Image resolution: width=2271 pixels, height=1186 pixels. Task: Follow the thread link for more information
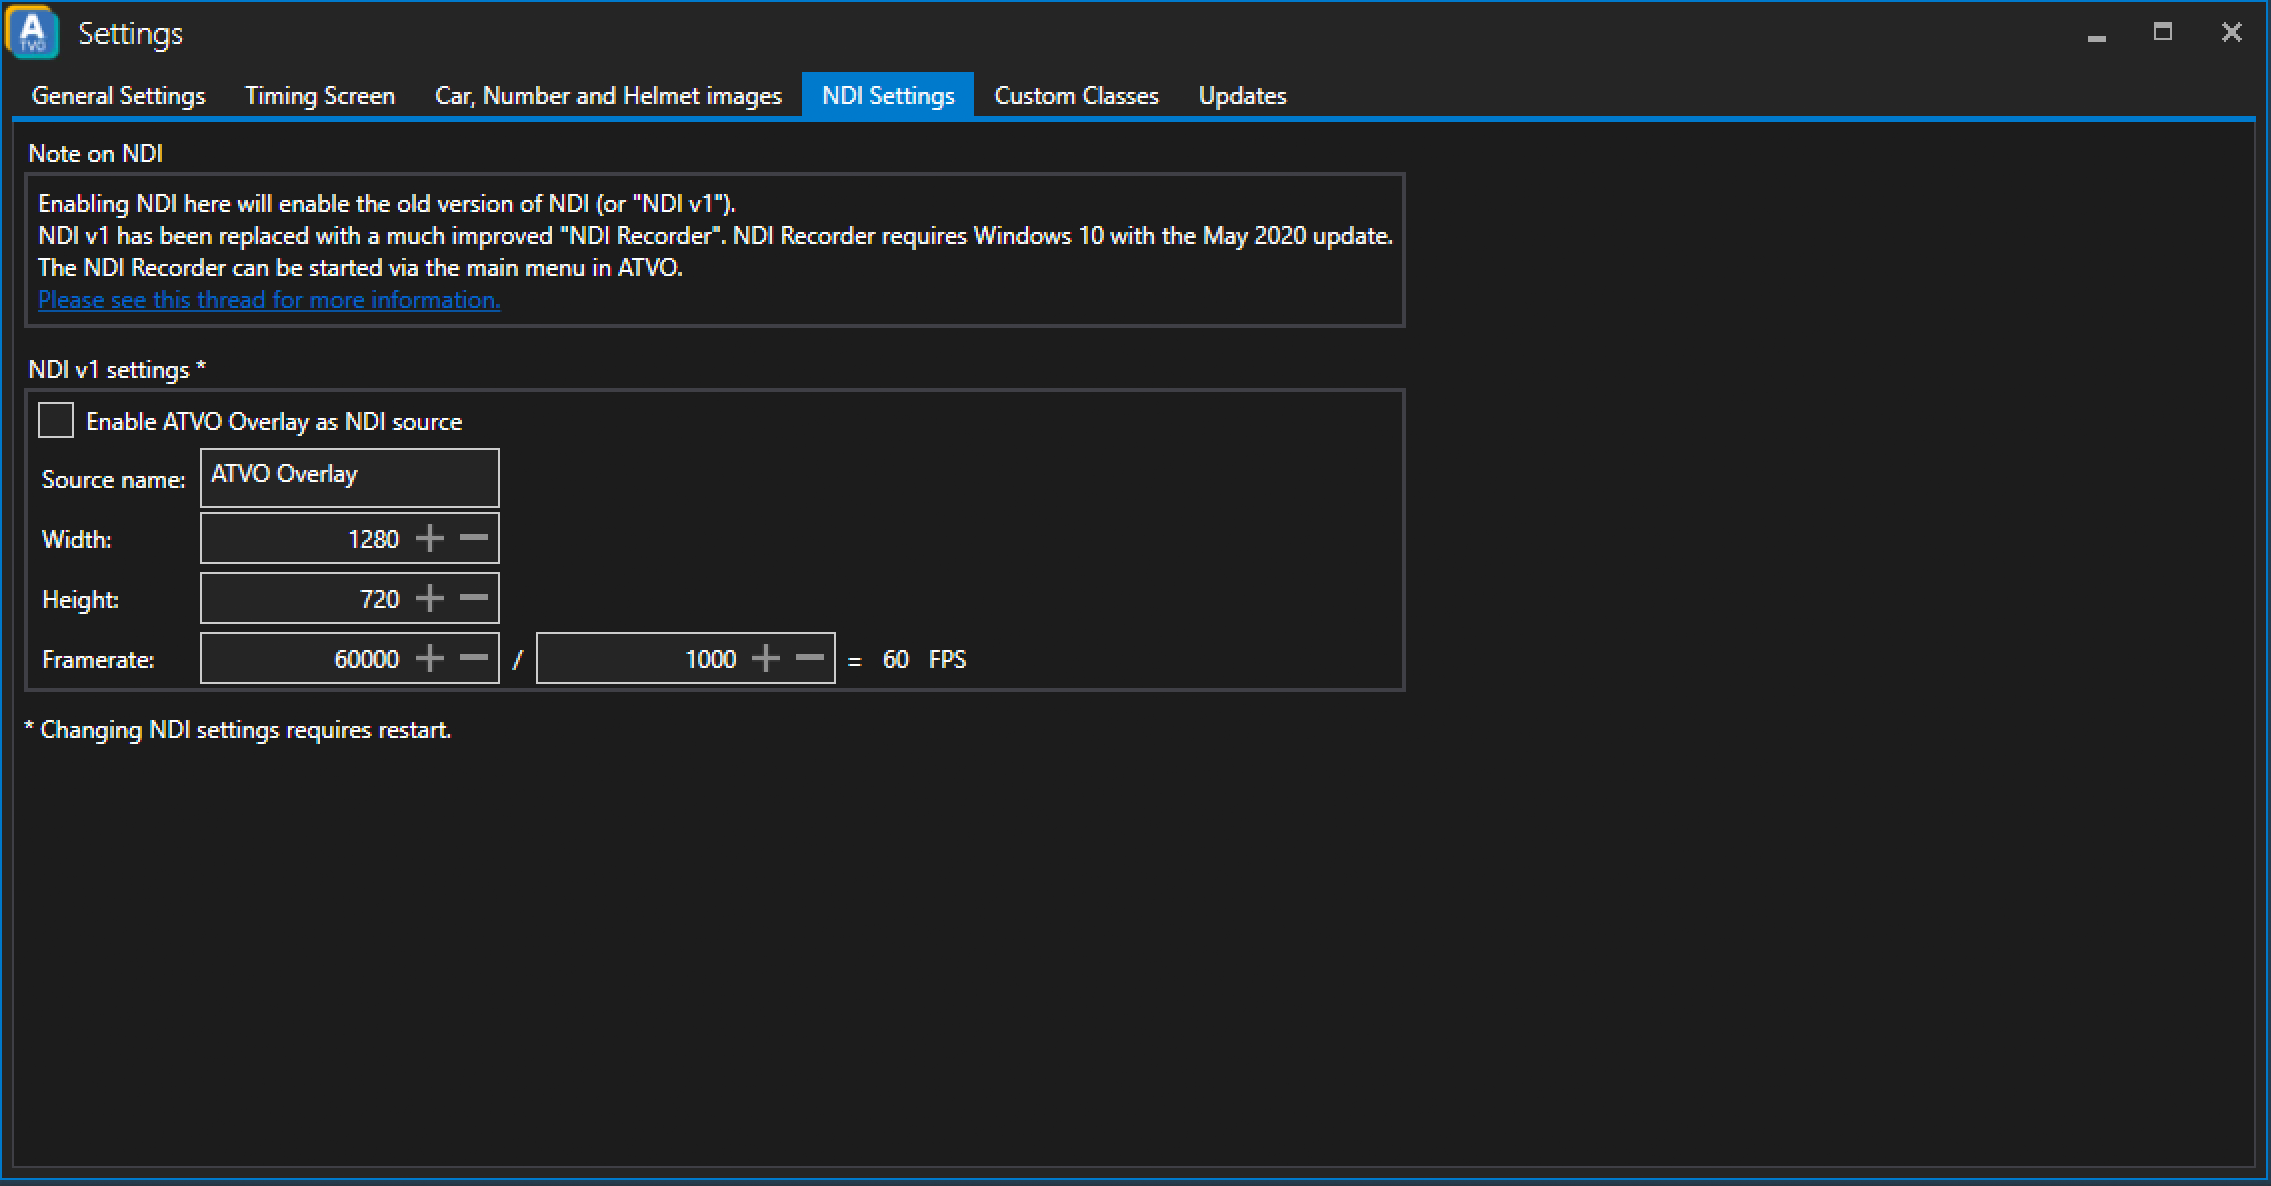point(269,300)
